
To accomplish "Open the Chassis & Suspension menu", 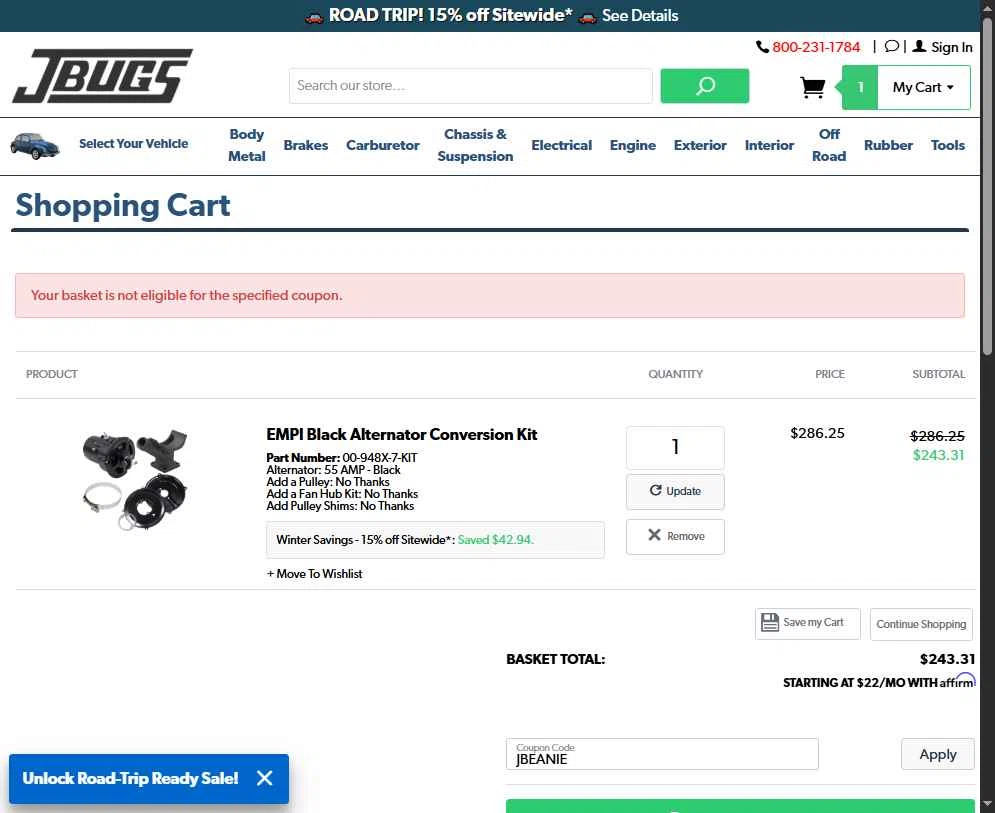I will coord(475,145).
